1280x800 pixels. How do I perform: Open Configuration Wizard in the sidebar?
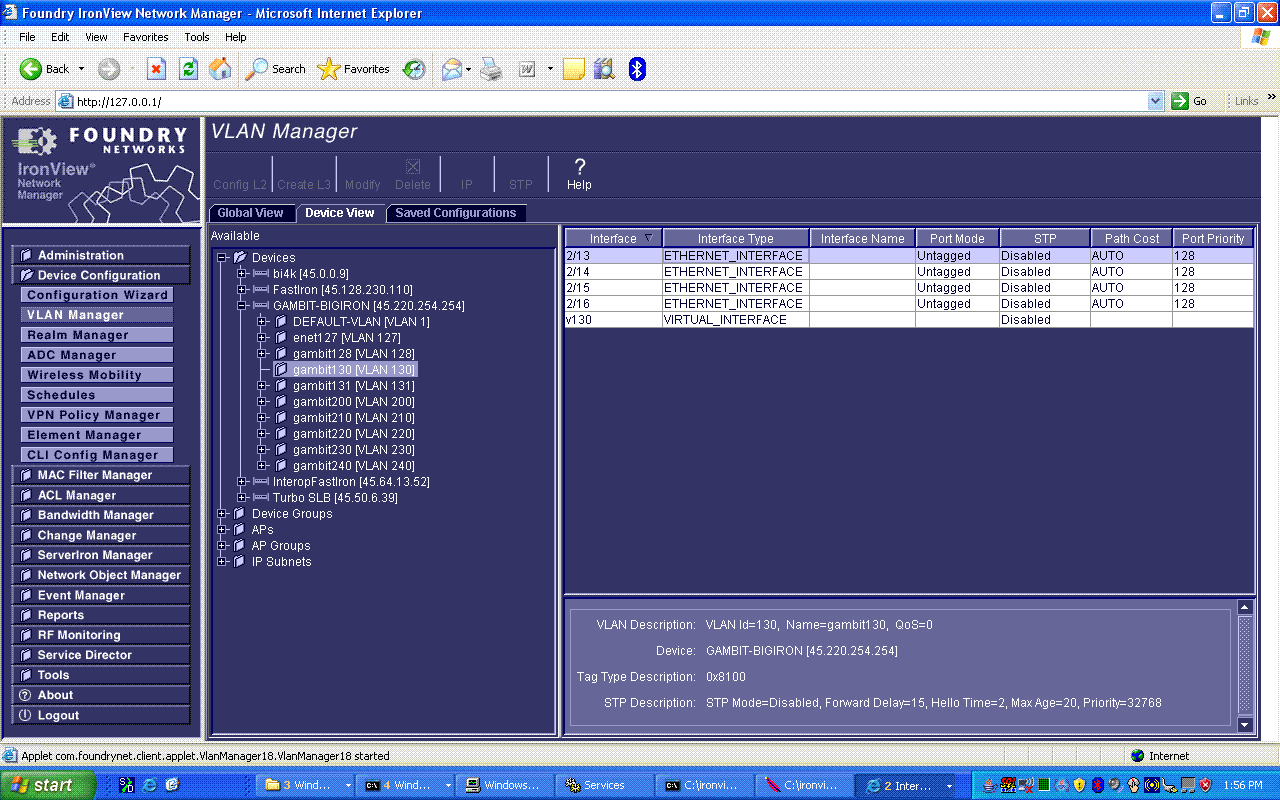[x=97, y=295]
